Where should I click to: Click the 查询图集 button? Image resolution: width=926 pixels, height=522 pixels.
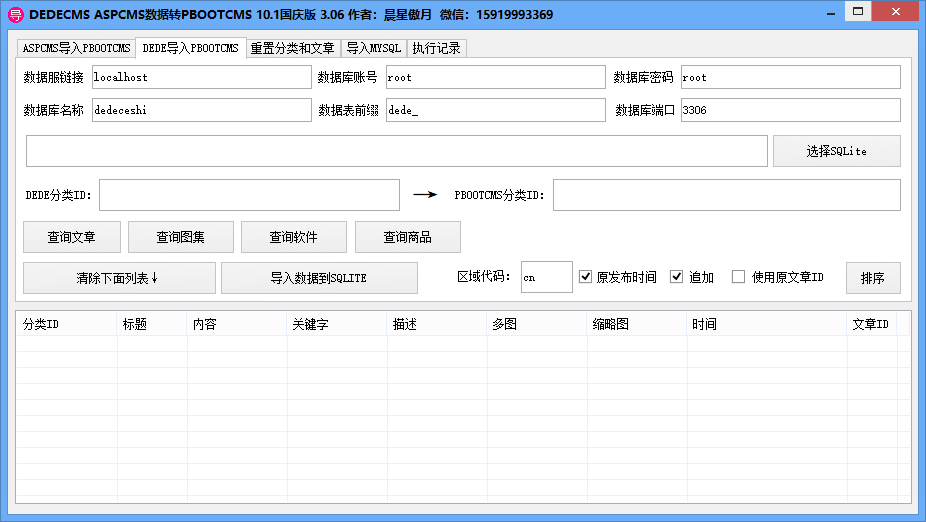(x=180, y=237)
